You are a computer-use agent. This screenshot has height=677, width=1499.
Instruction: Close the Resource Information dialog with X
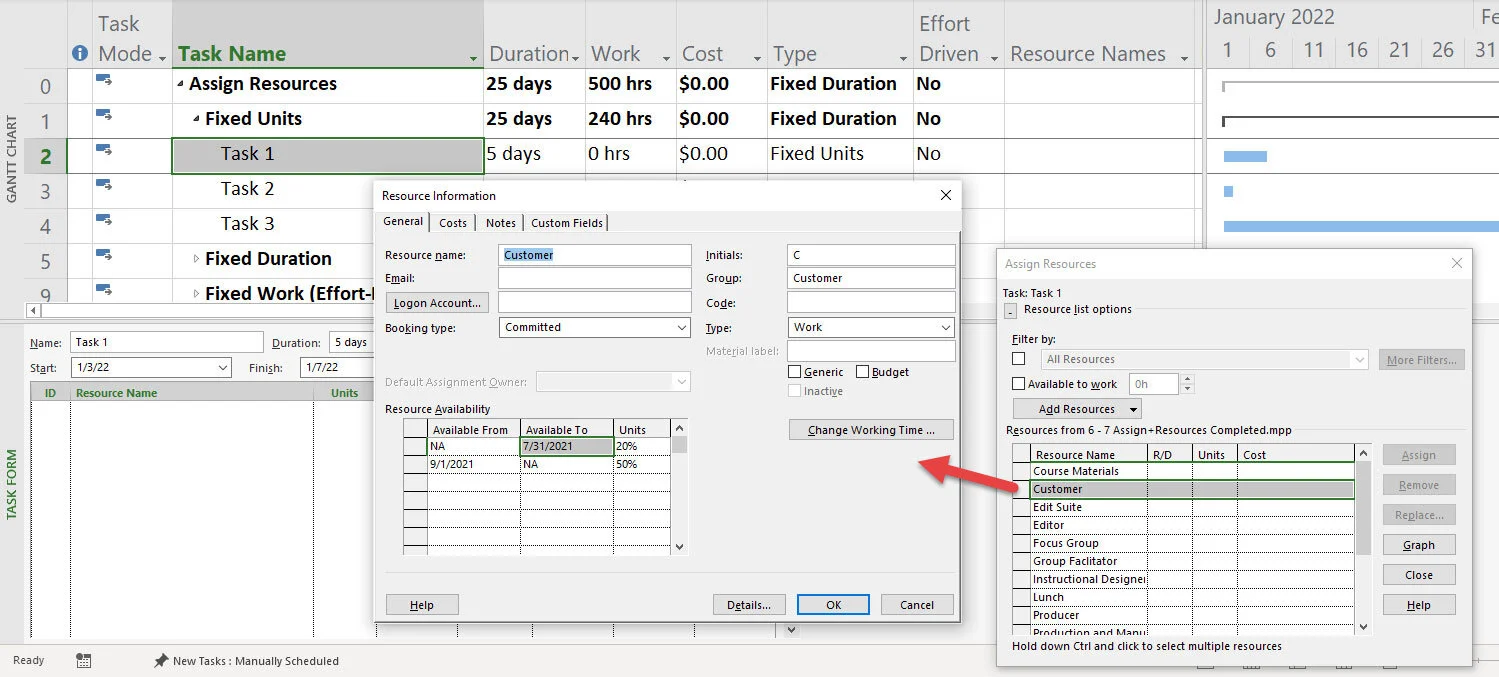tap(945, 195)
